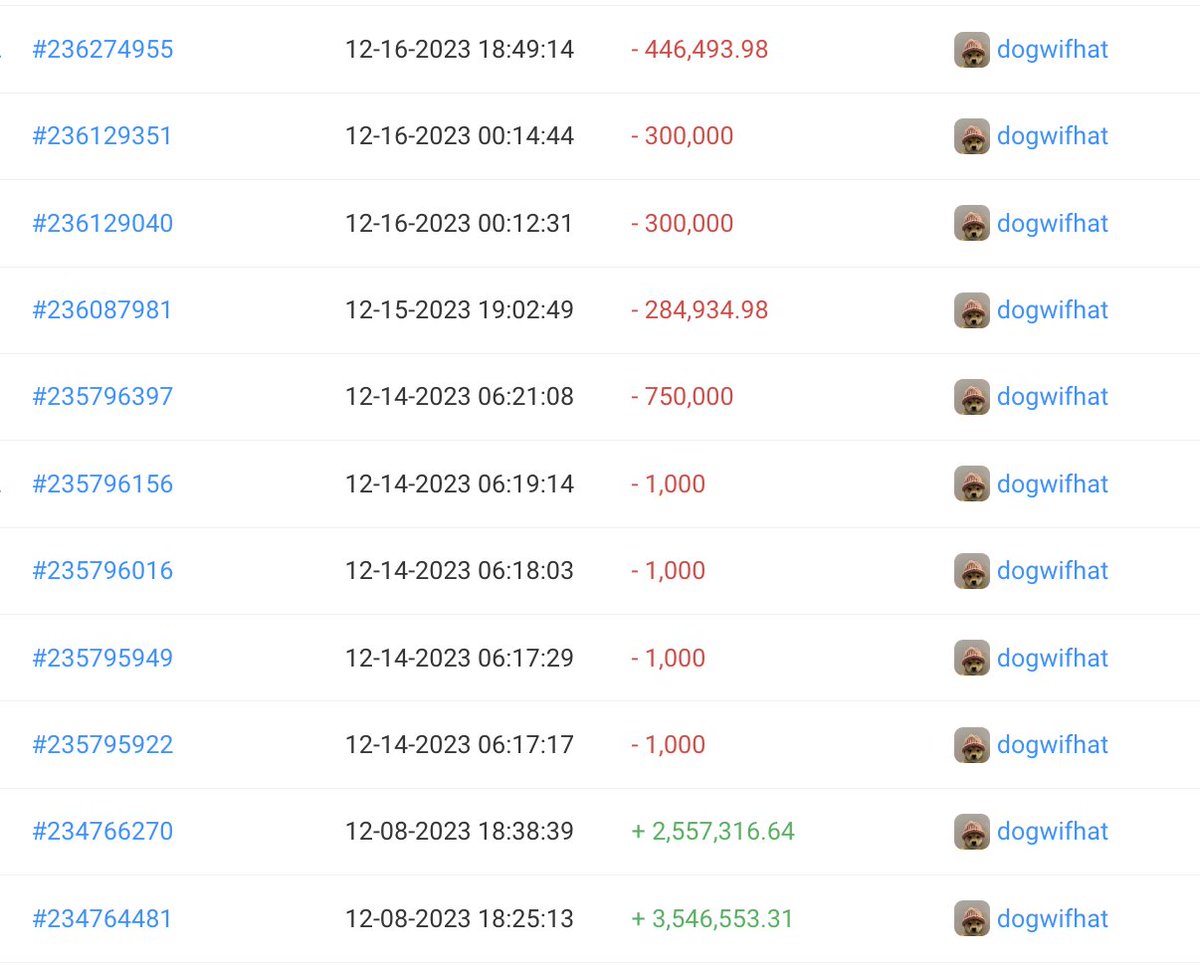Viewport: 1200px width, 965px height.
Task: Open block link #235795949
Action: pos(103,658)
